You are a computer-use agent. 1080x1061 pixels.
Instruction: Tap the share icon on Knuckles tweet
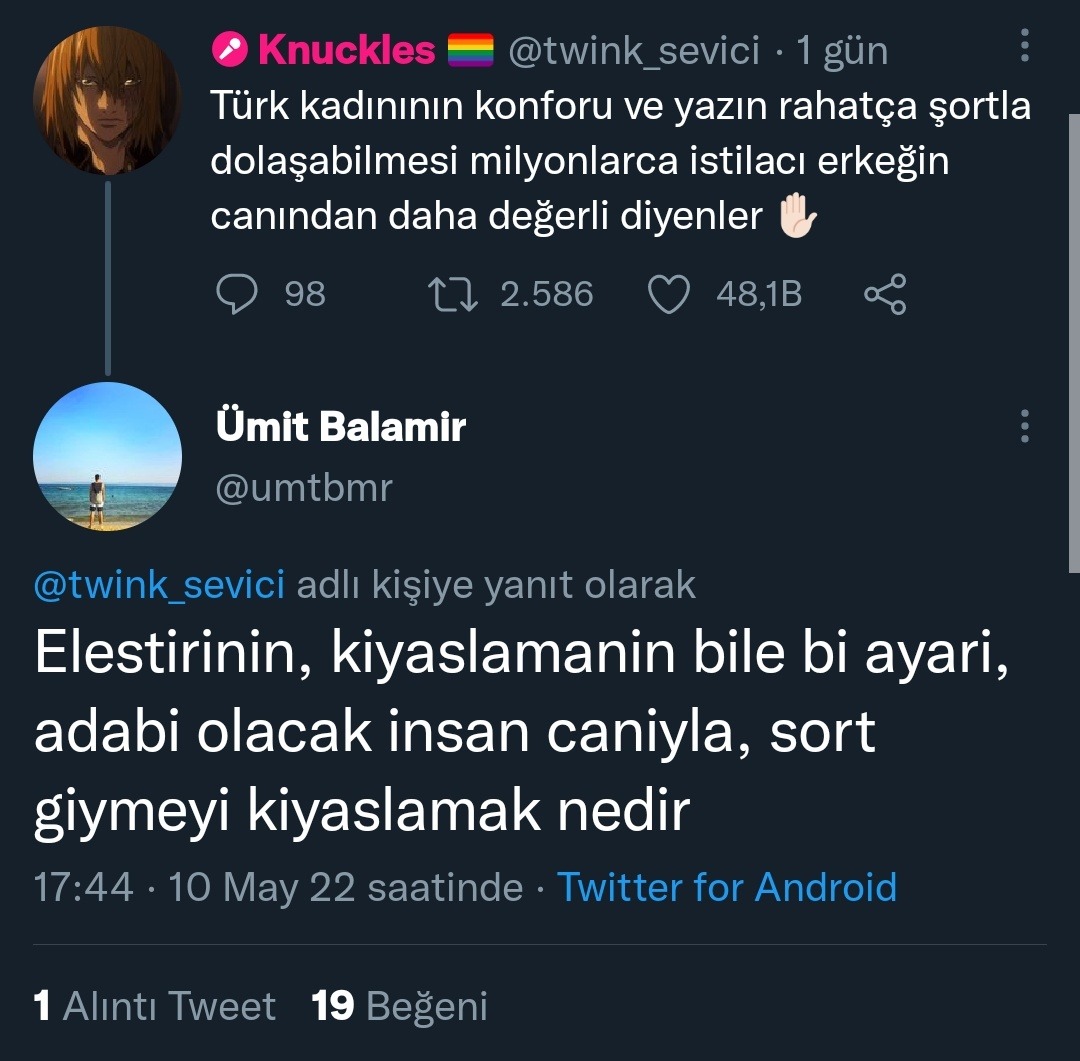(884, 293)
